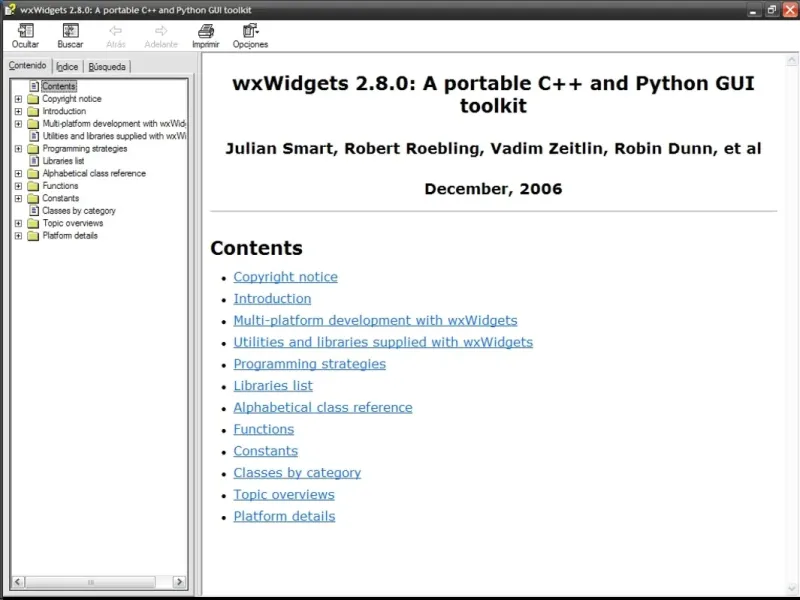Select Classes by category in tree

[x=79, y=211]
